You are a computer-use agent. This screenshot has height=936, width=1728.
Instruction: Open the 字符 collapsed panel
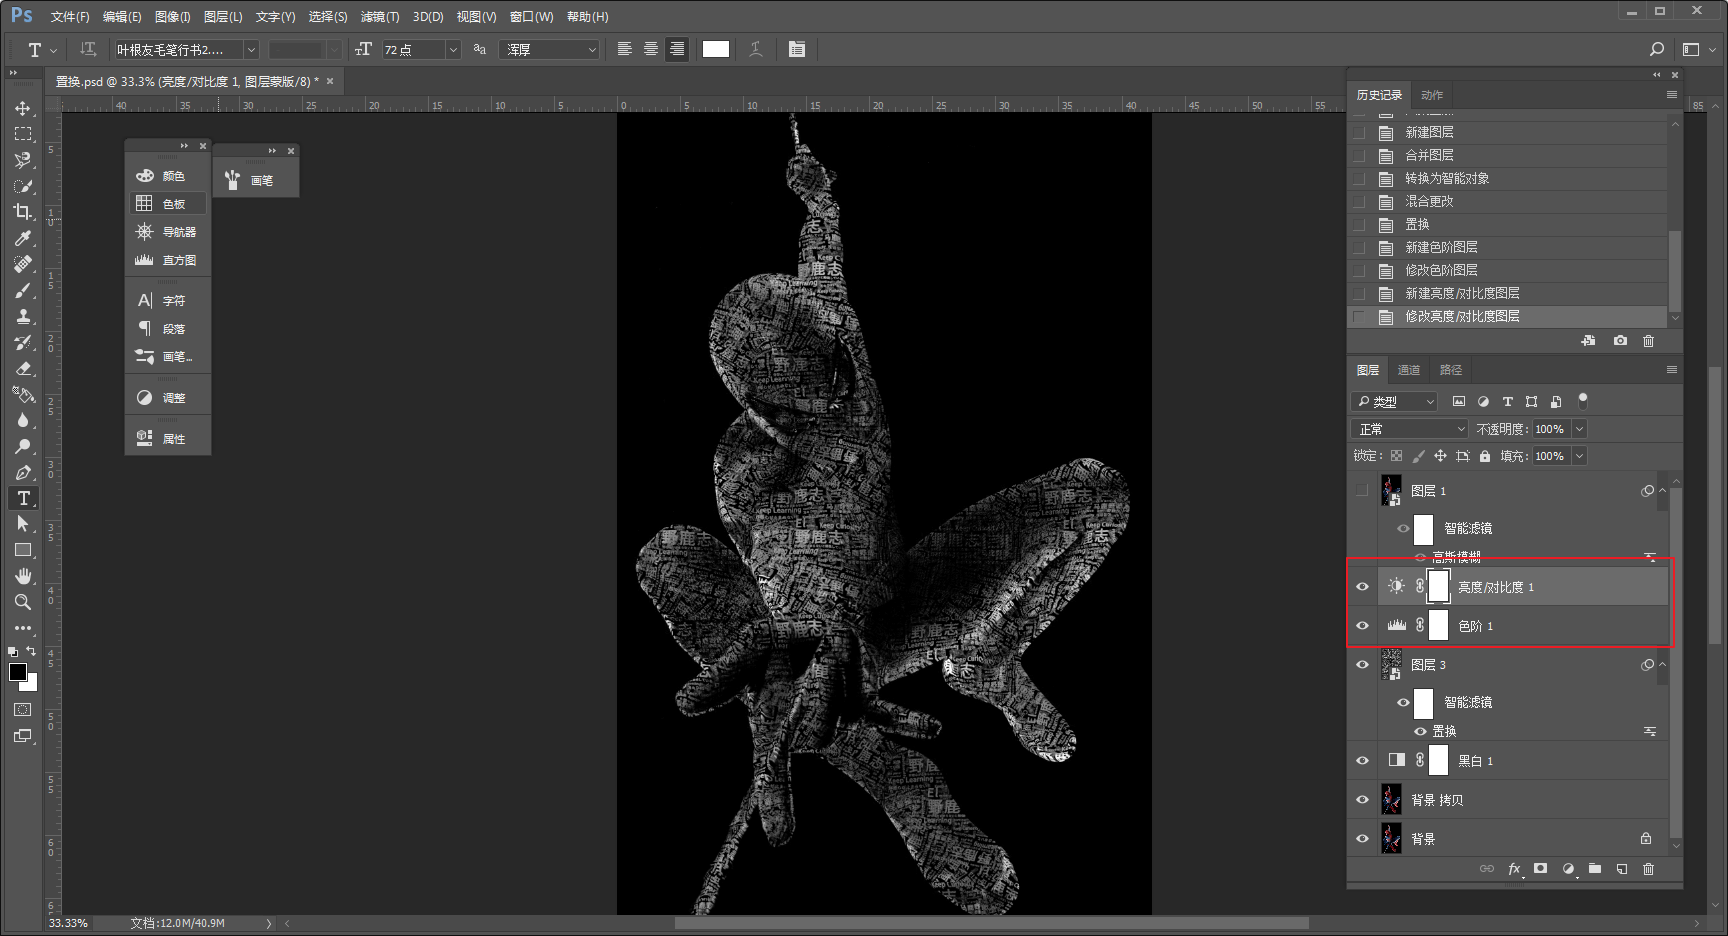pos(168,301)
